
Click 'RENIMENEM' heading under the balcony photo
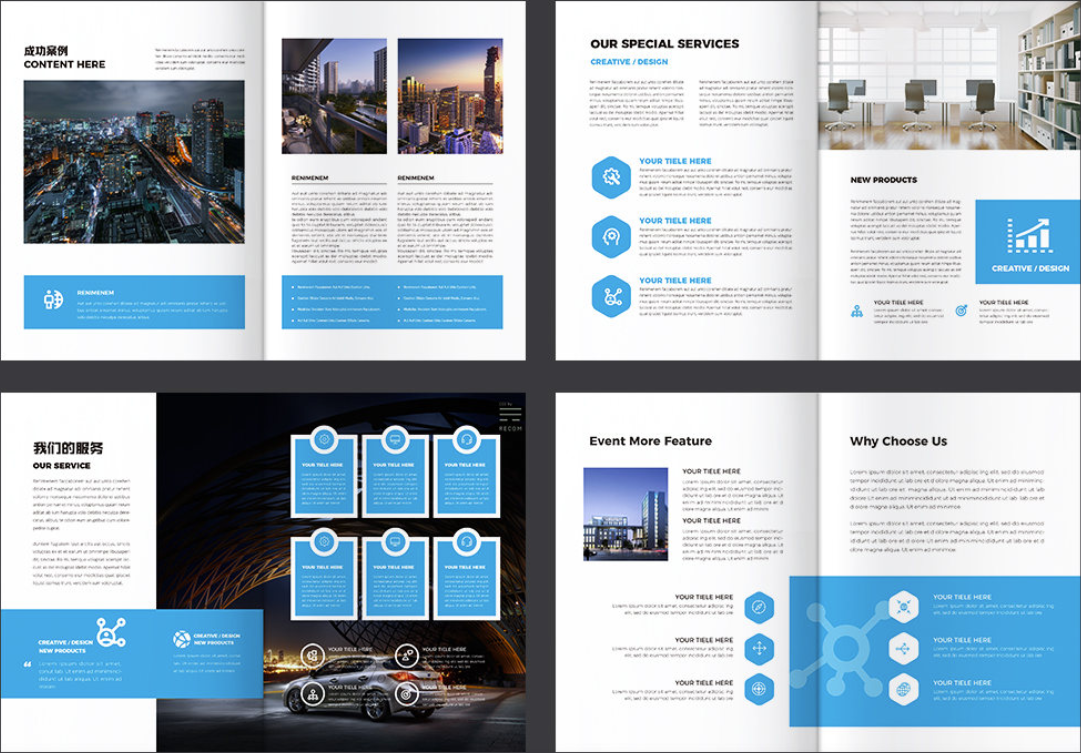[310, 178]
